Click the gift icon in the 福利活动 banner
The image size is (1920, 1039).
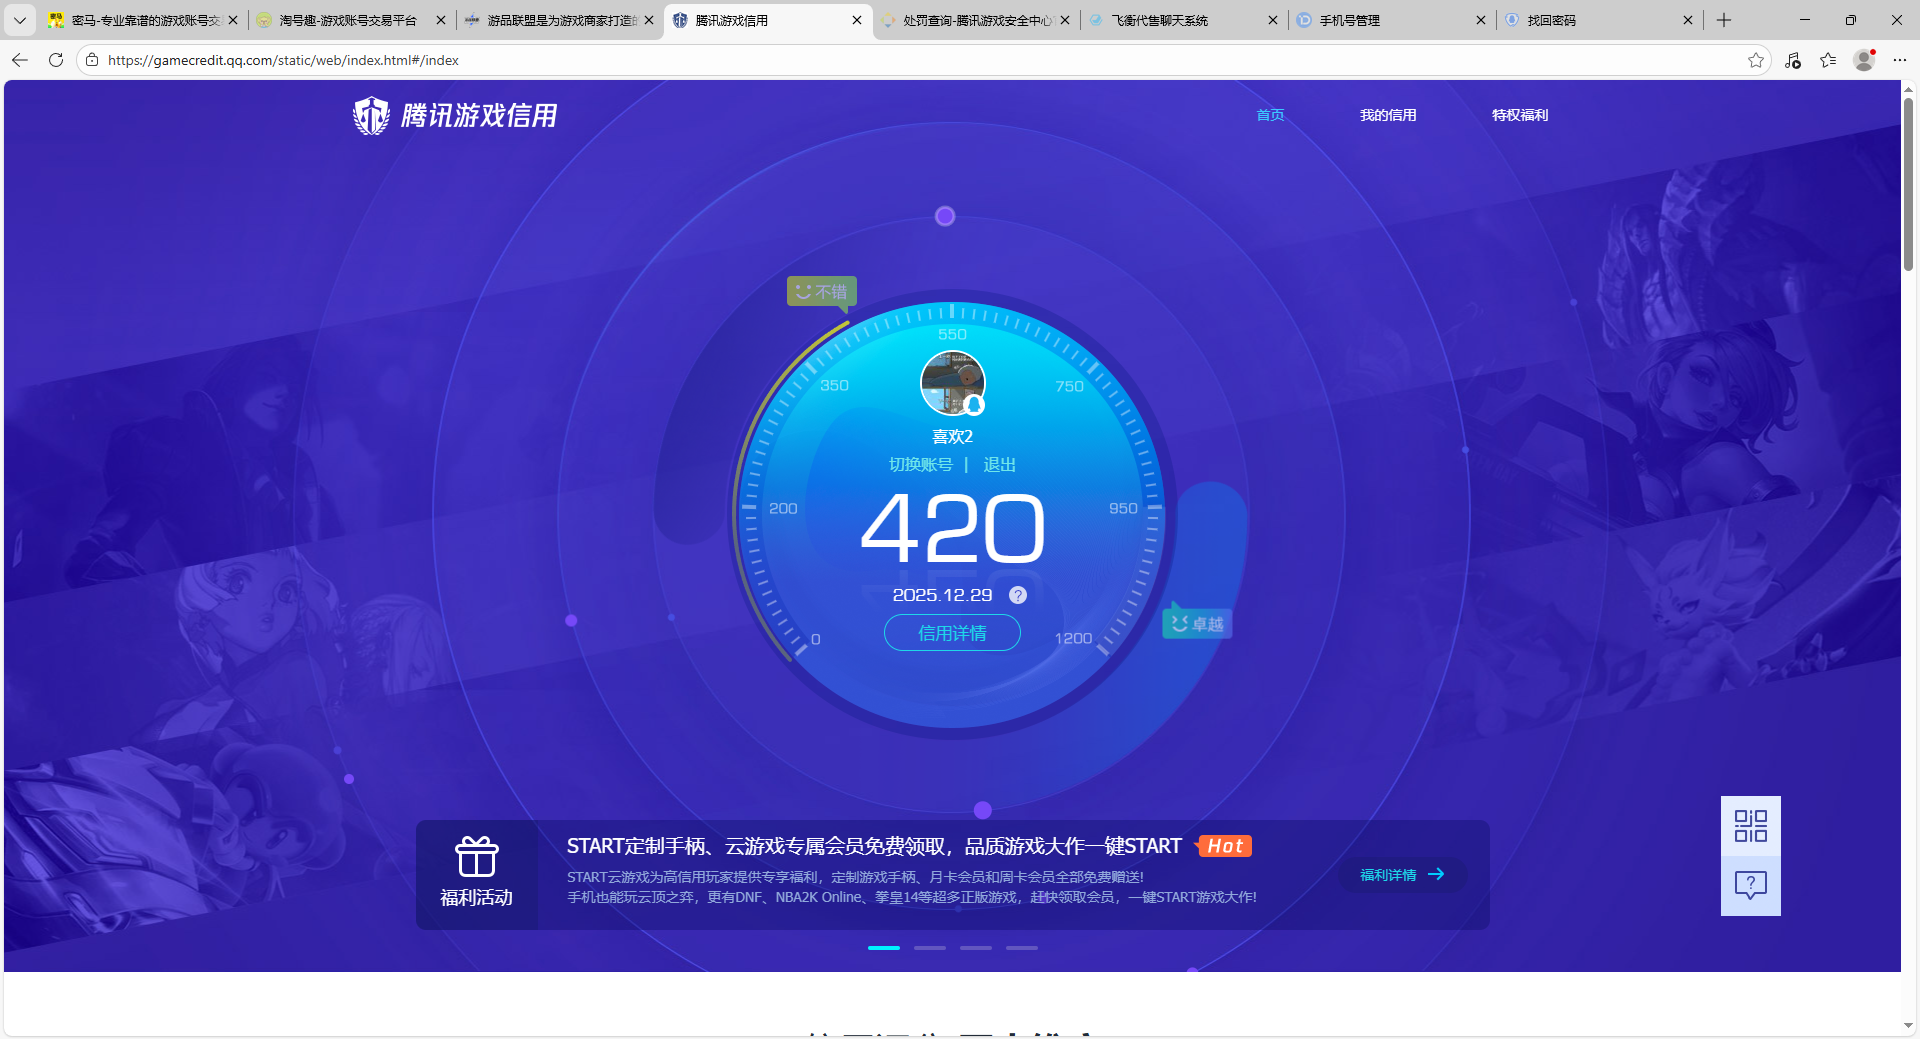477,858
